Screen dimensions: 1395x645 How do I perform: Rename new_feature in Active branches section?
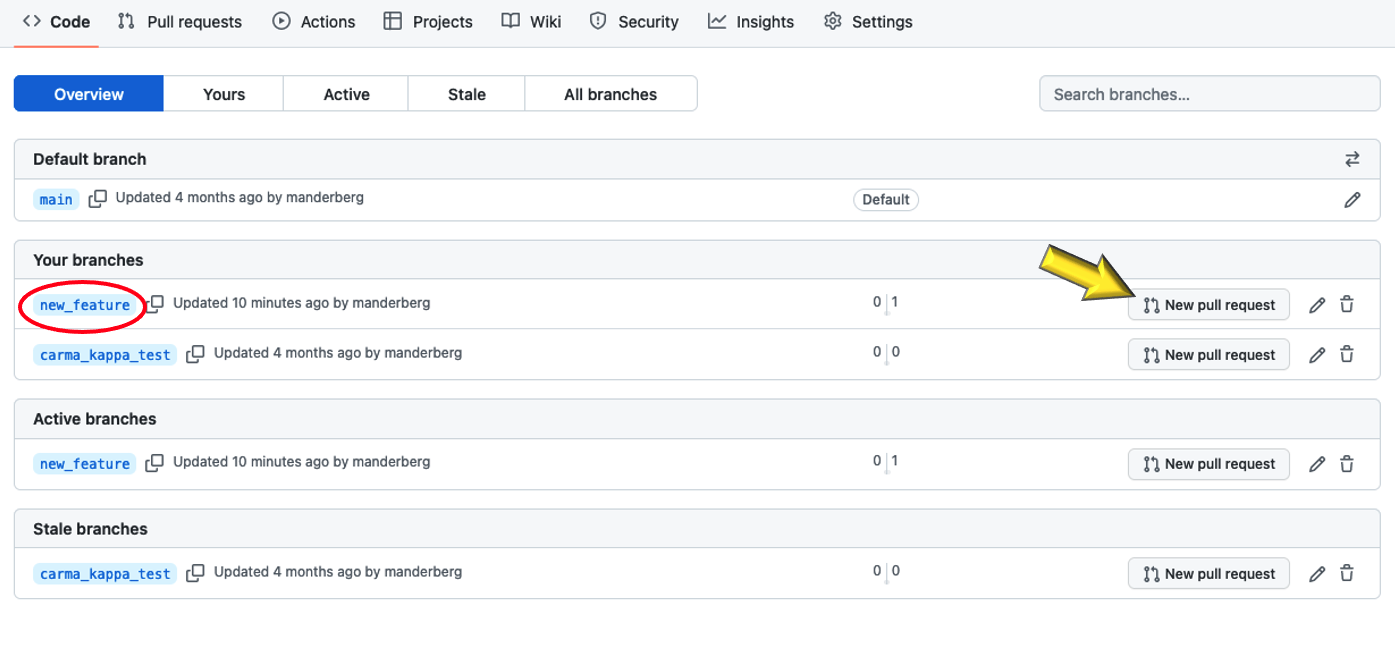[1317, 464]
